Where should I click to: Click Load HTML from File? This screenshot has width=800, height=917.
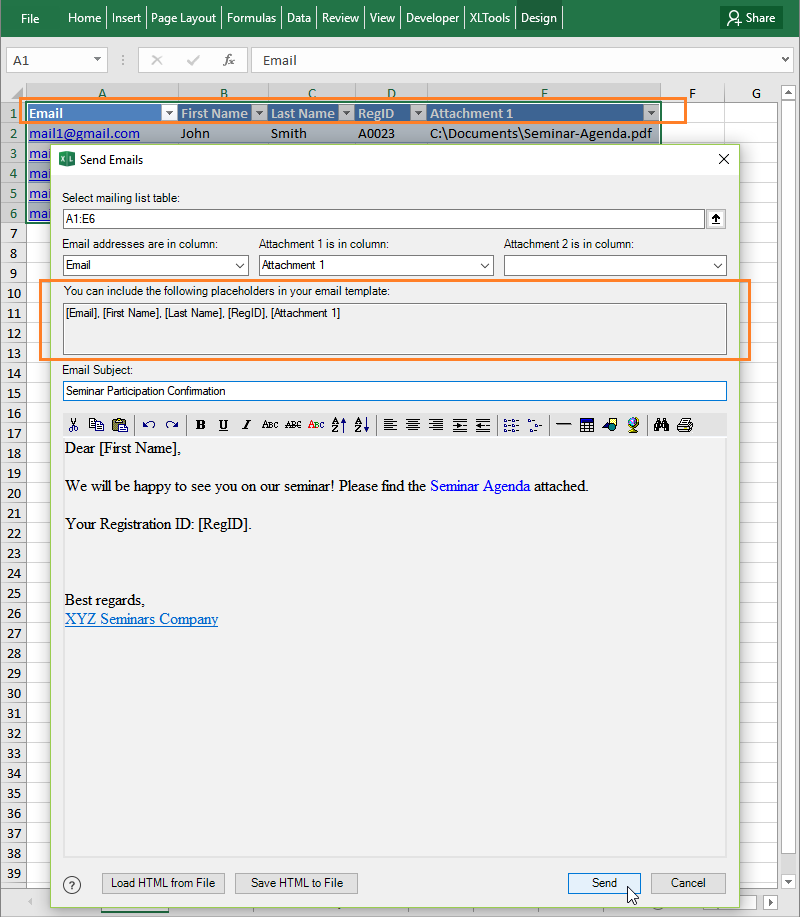point(162,883)
